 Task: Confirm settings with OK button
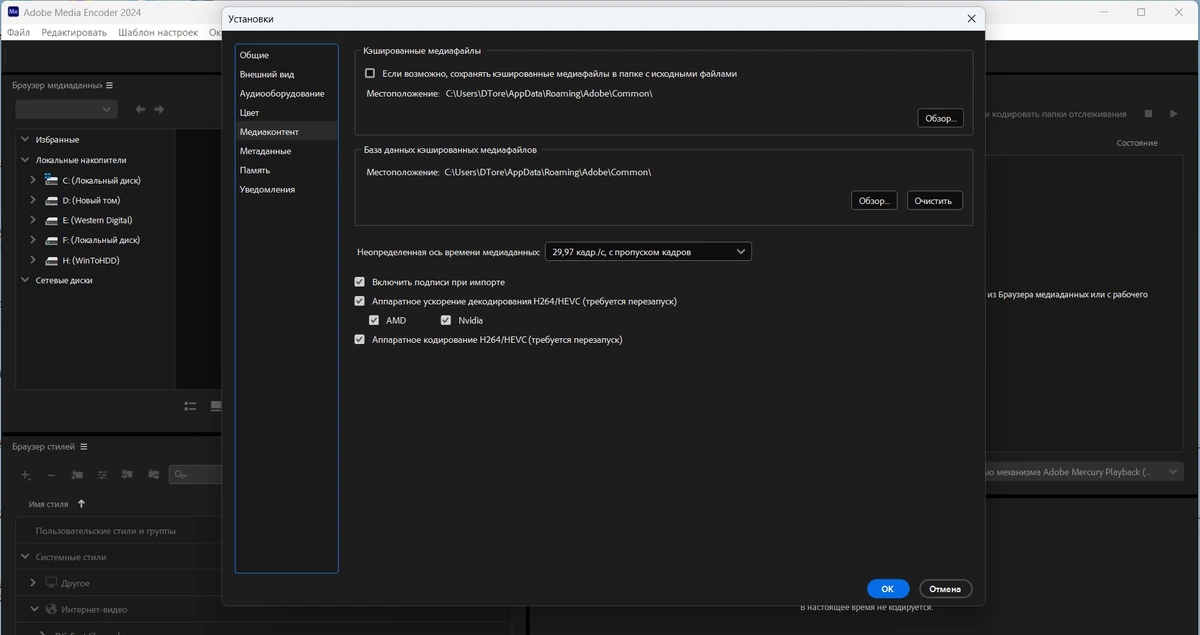pyautogui.click(x=887, y=589)
